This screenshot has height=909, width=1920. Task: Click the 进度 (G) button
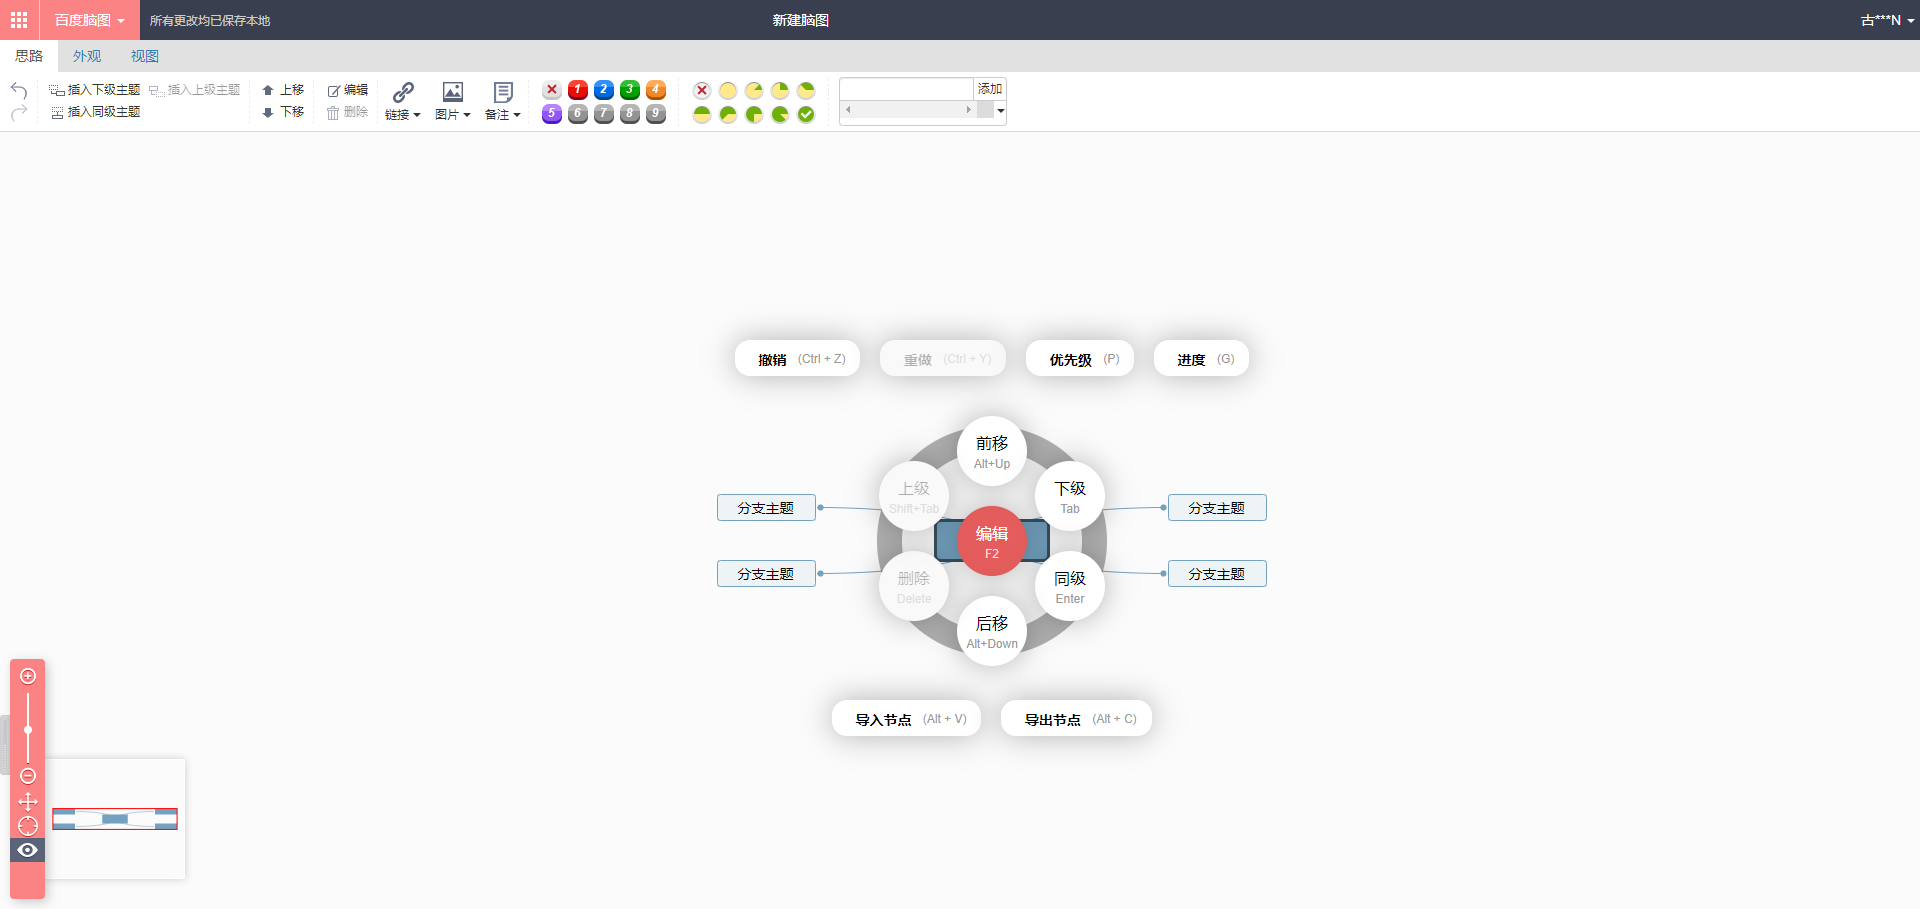click(1201, 359)
